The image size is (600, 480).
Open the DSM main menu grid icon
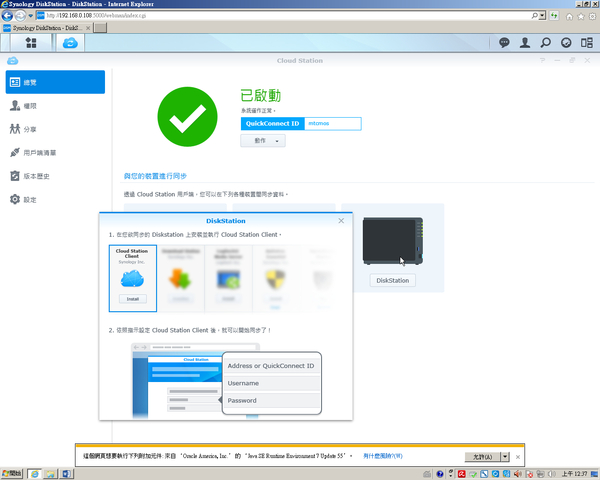pyautogui.click(x=31, y=42)
